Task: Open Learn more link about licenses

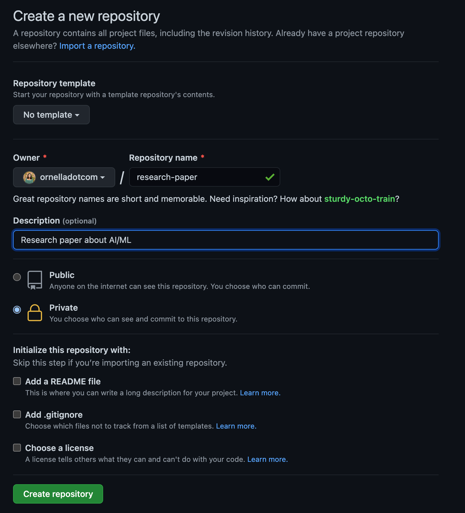Action: 267,460
